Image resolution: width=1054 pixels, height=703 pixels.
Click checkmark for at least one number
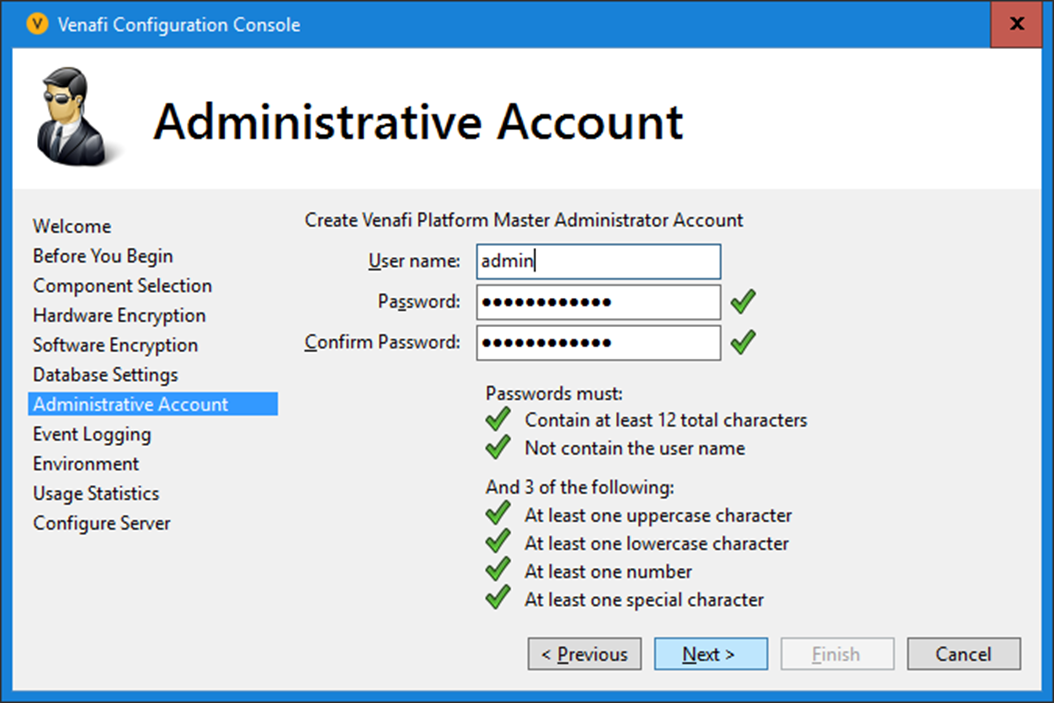coord(498,571)
